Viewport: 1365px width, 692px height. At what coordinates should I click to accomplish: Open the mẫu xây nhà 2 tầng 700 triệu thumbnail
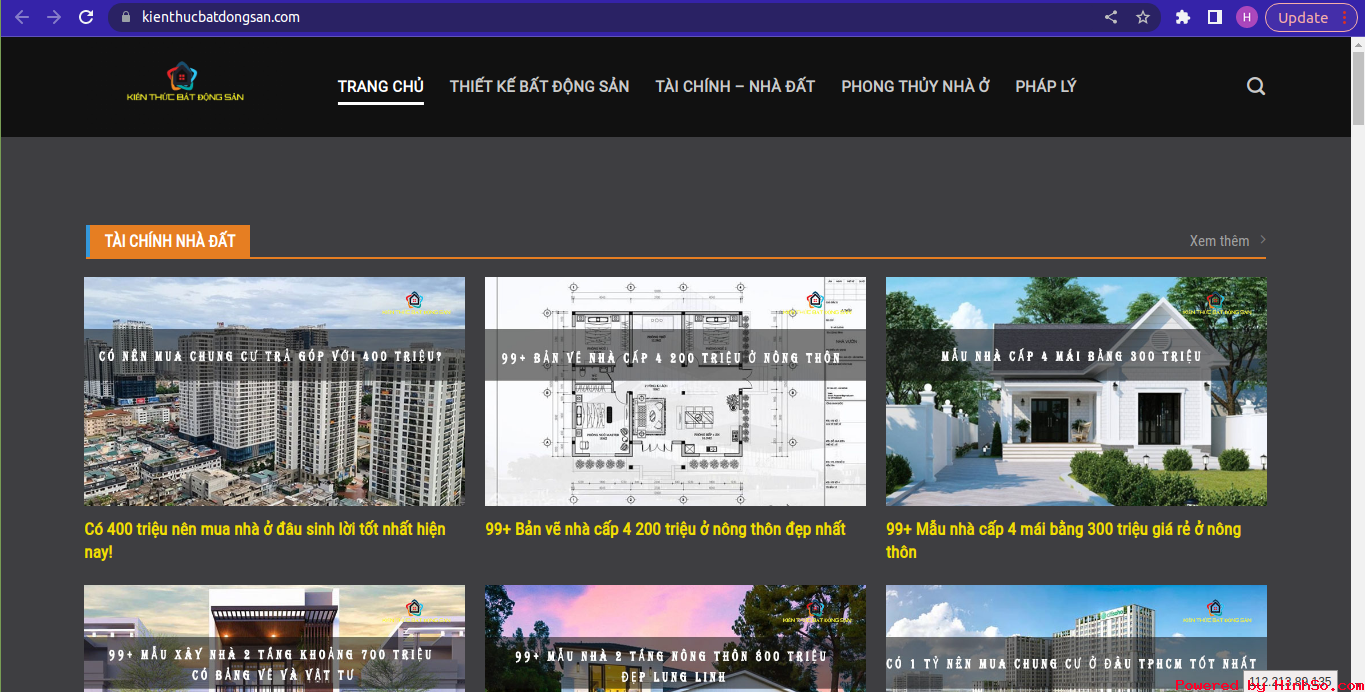[x=274, y=638]
